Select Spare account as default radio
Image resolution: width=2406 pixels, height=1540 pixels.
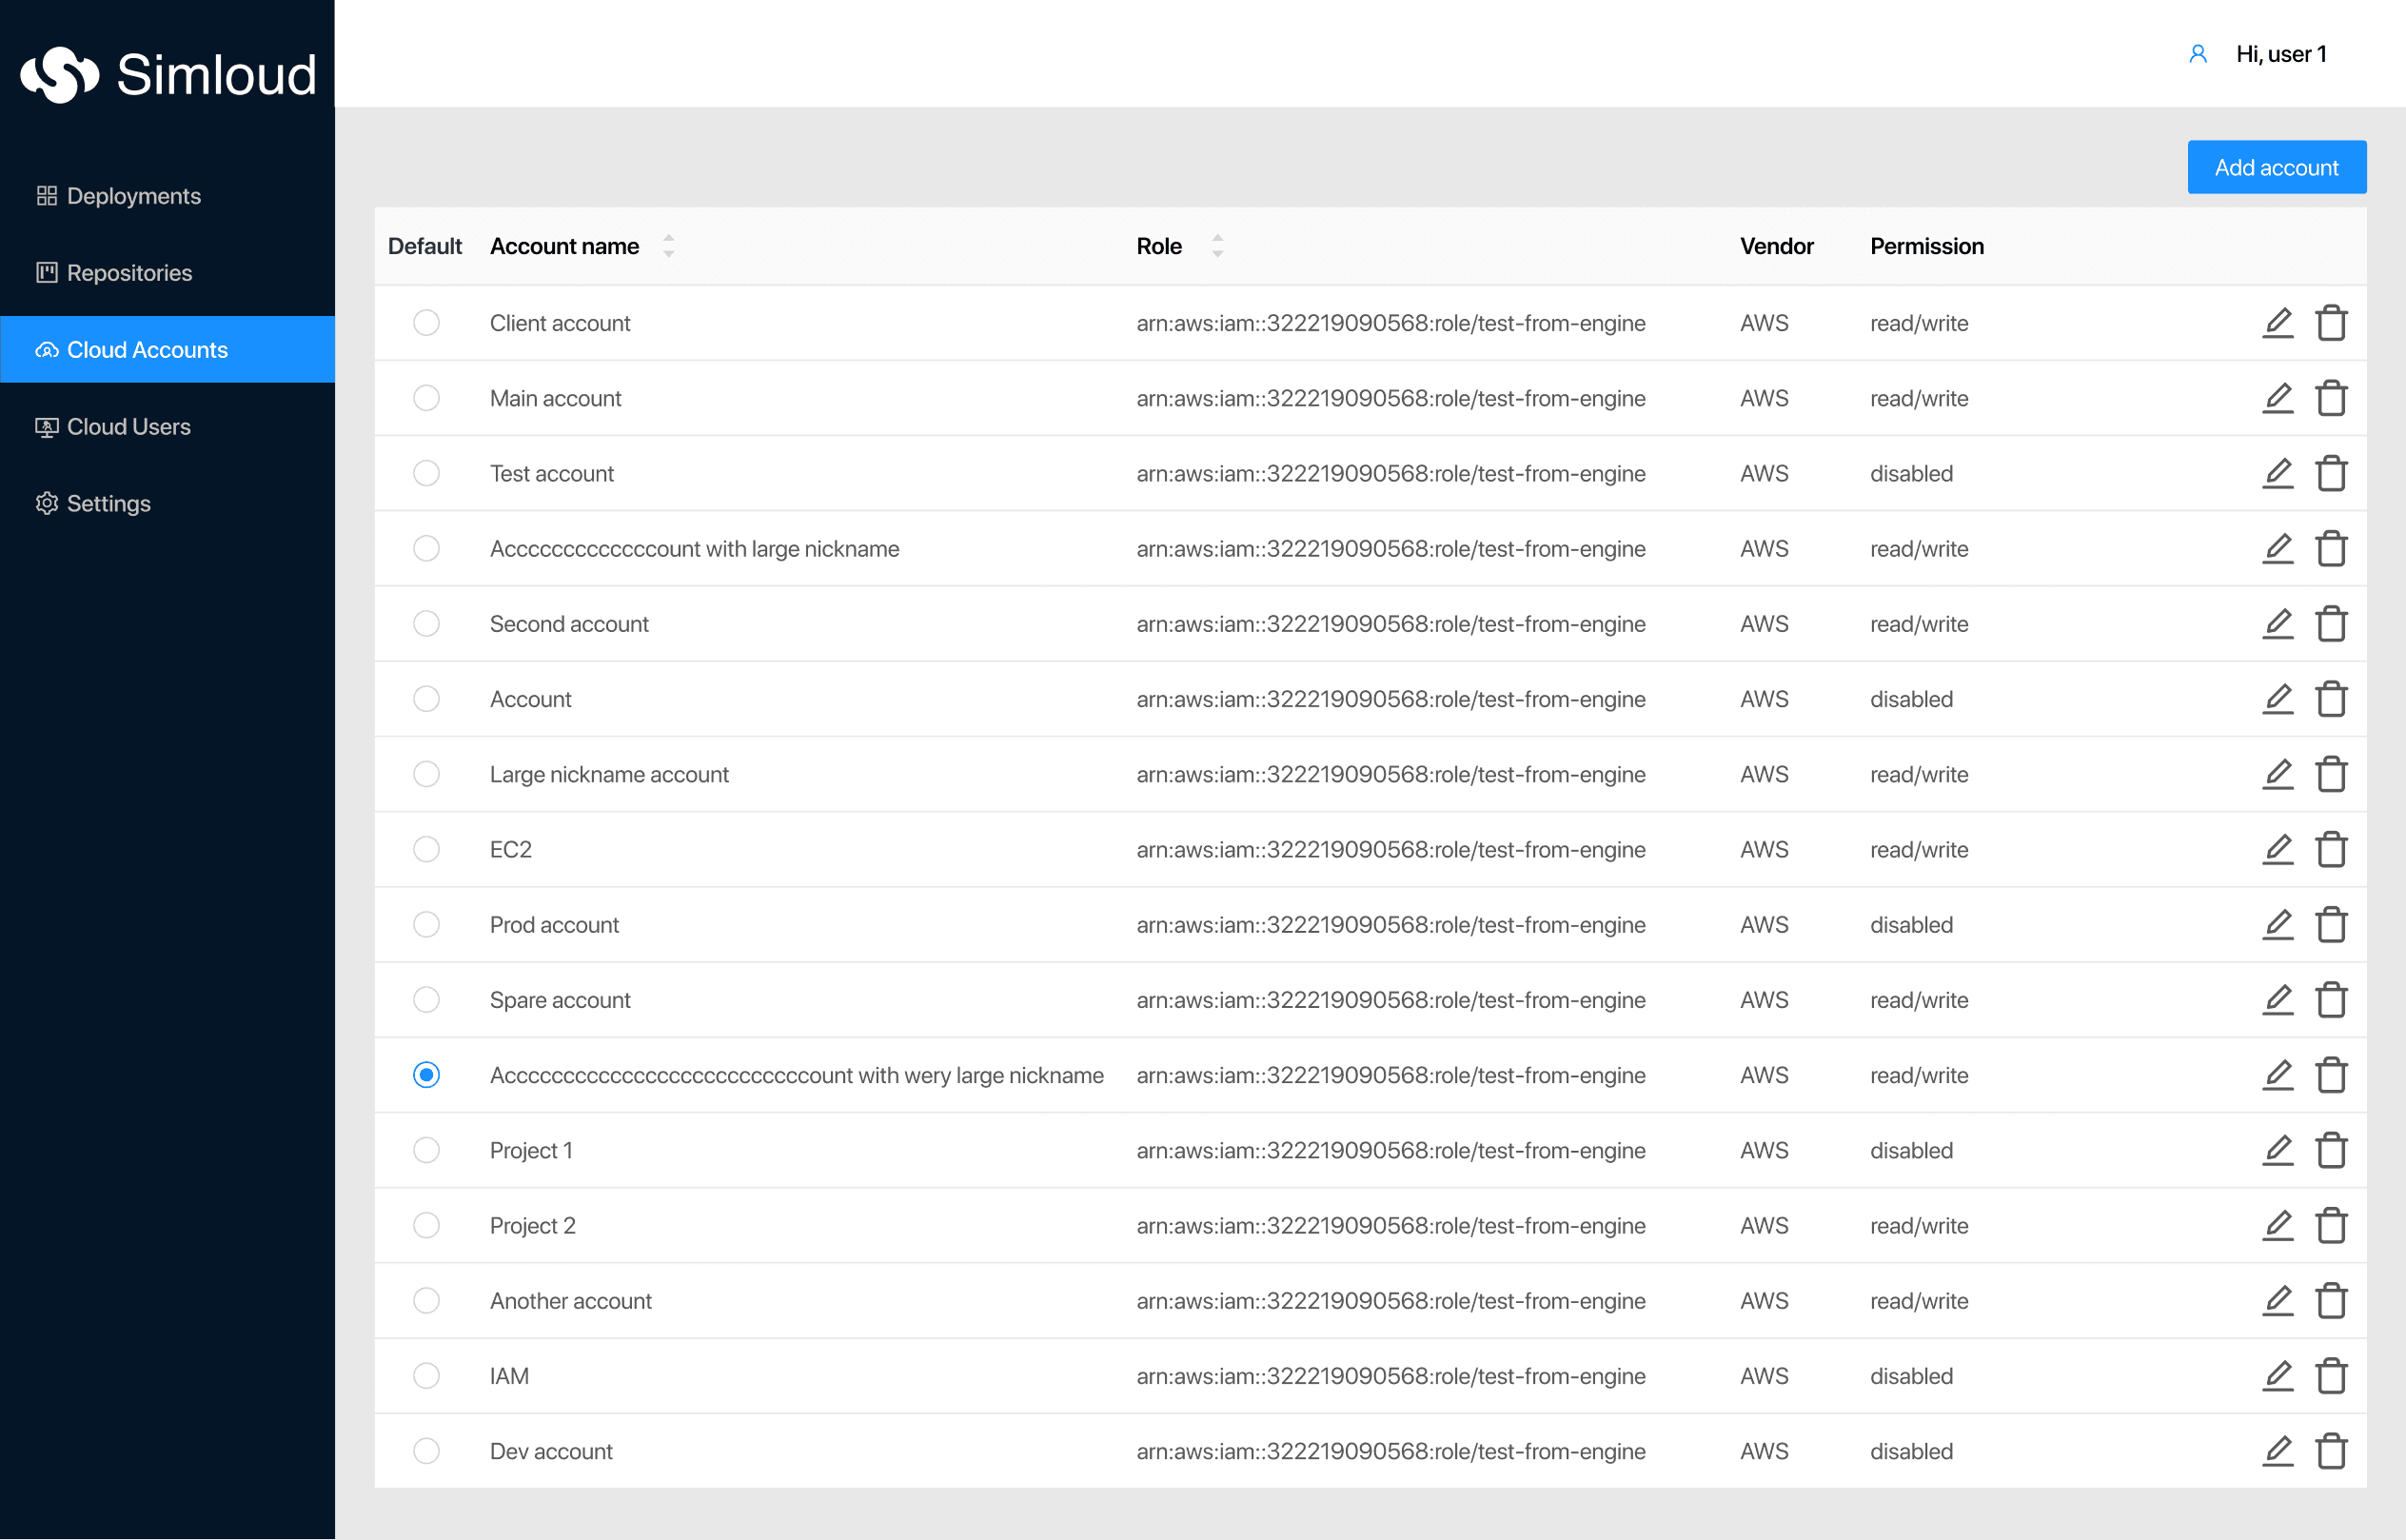pos(426,1000)
